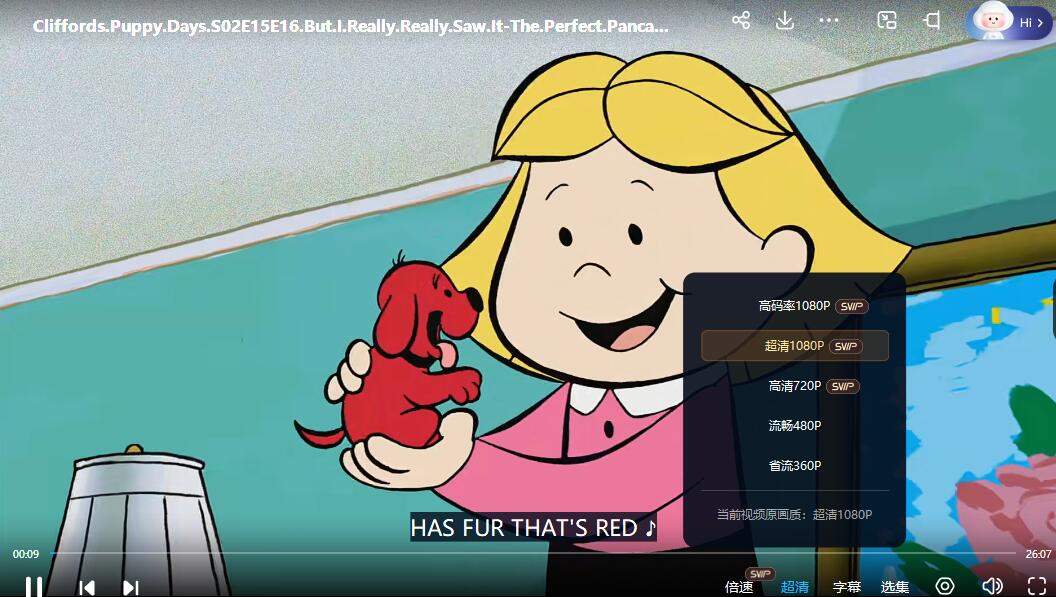
Task: Select 流畅480P quality
Action: tap(795, 426)
